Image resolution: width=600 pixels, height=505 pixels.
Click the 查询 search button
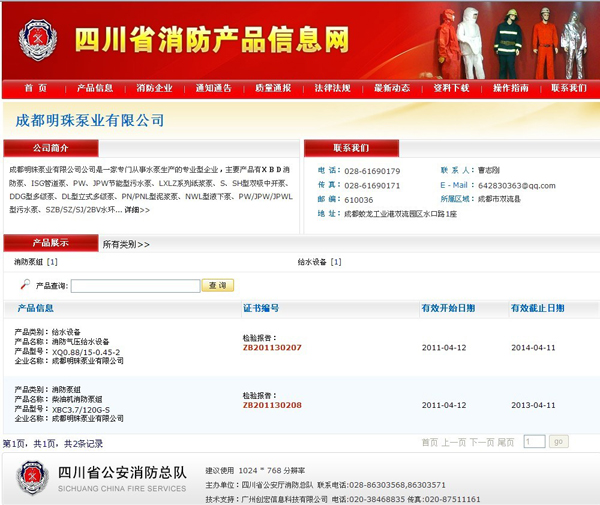coord(218,285)
